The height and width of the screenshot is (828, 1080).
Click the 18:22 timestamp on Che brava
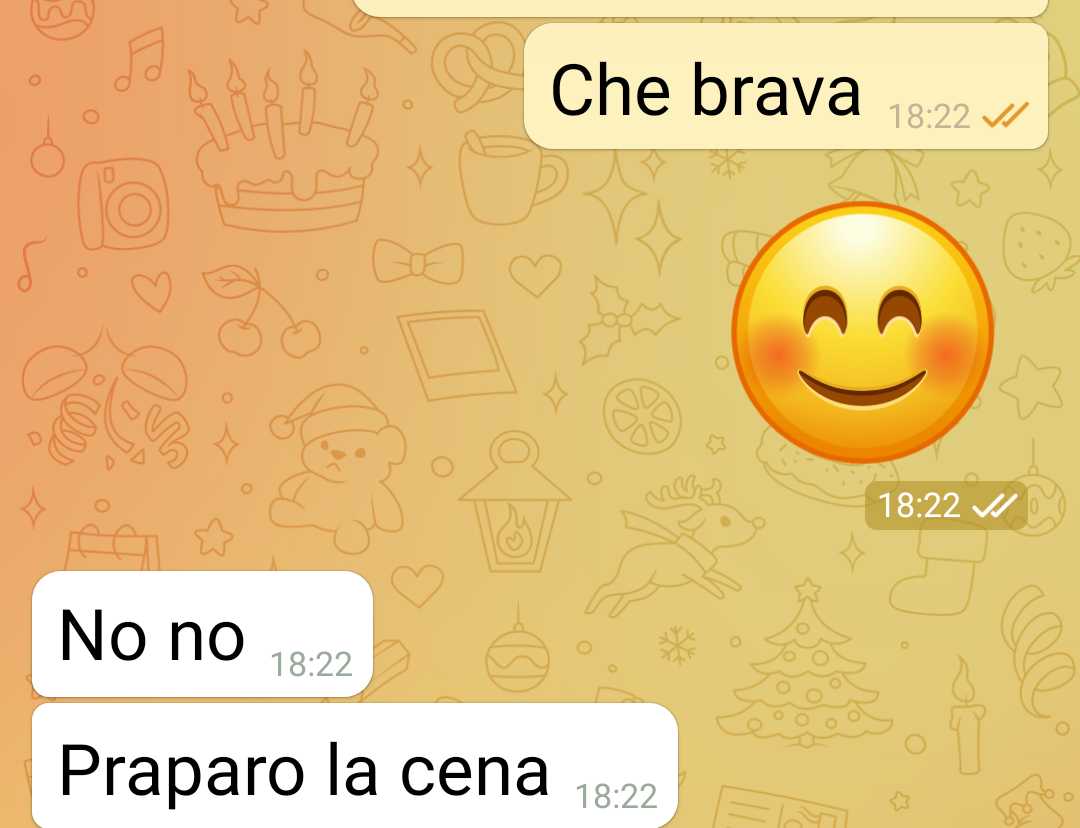(928, 116)
